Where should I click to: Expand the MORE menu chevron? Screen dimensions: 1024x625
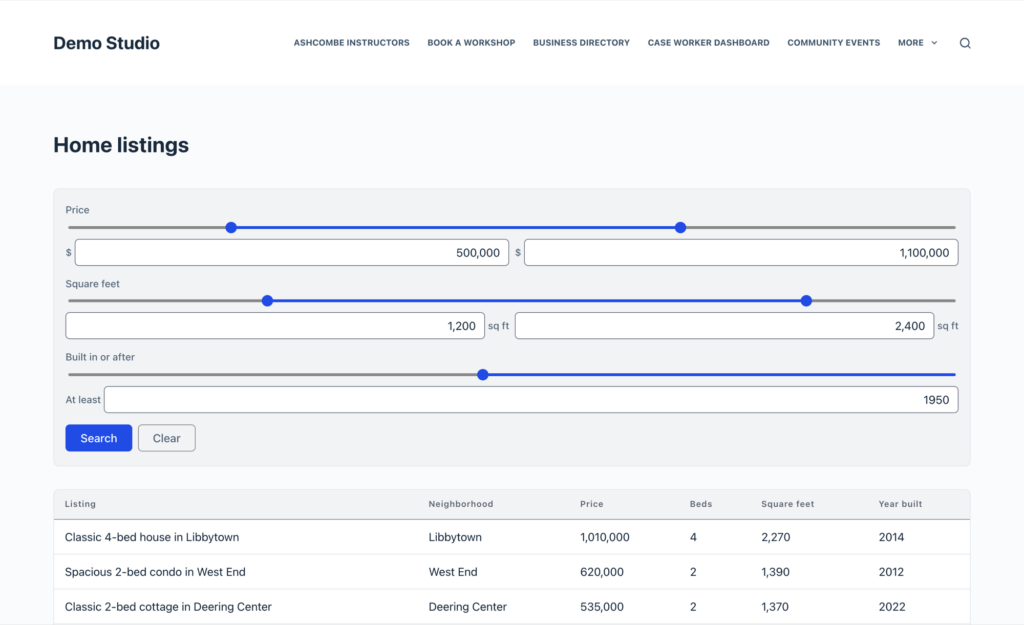934,43
